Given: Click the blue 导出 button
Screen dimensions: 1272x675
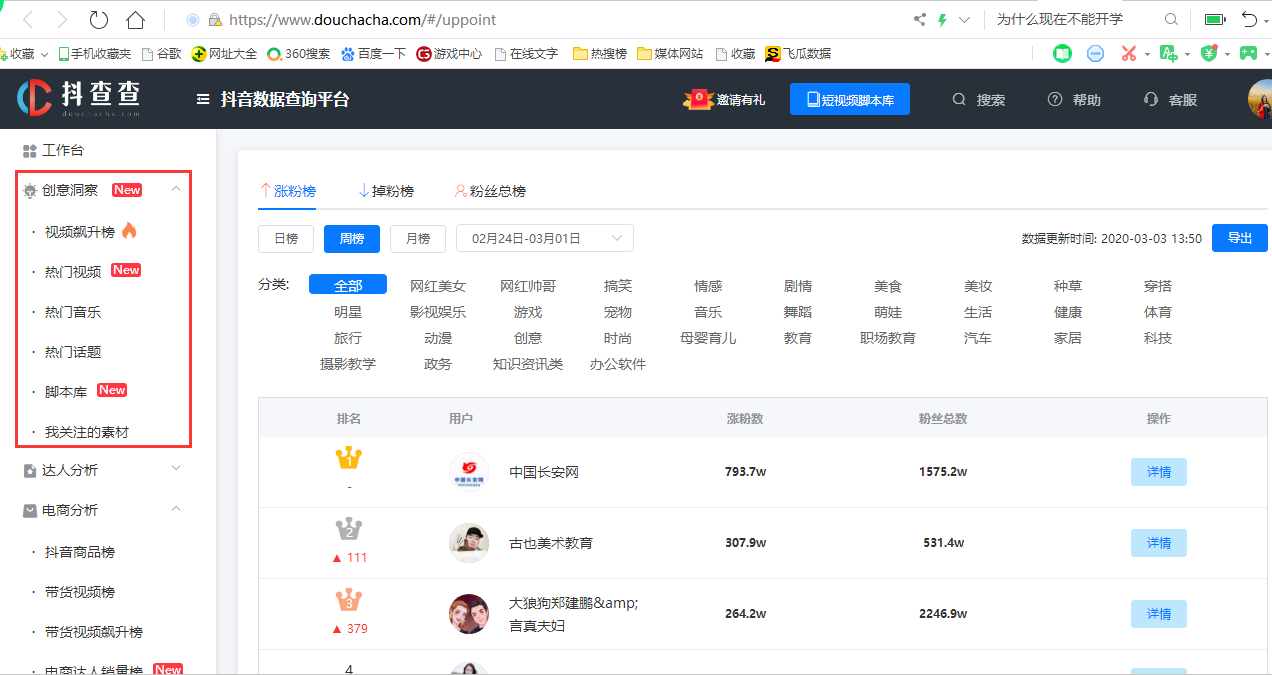Looking at the screenshot, I should [x=1240, y=238].
